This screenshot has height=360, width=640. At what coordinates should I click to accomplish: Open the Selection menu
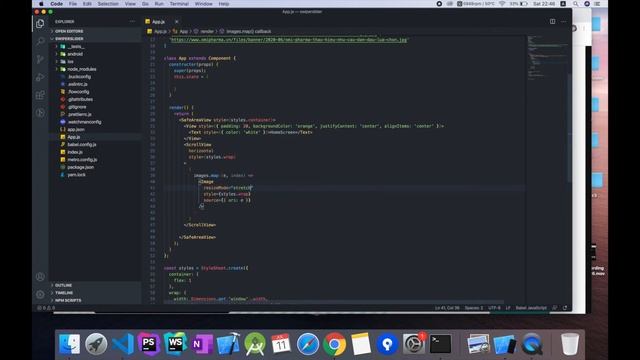click(108, 4)
